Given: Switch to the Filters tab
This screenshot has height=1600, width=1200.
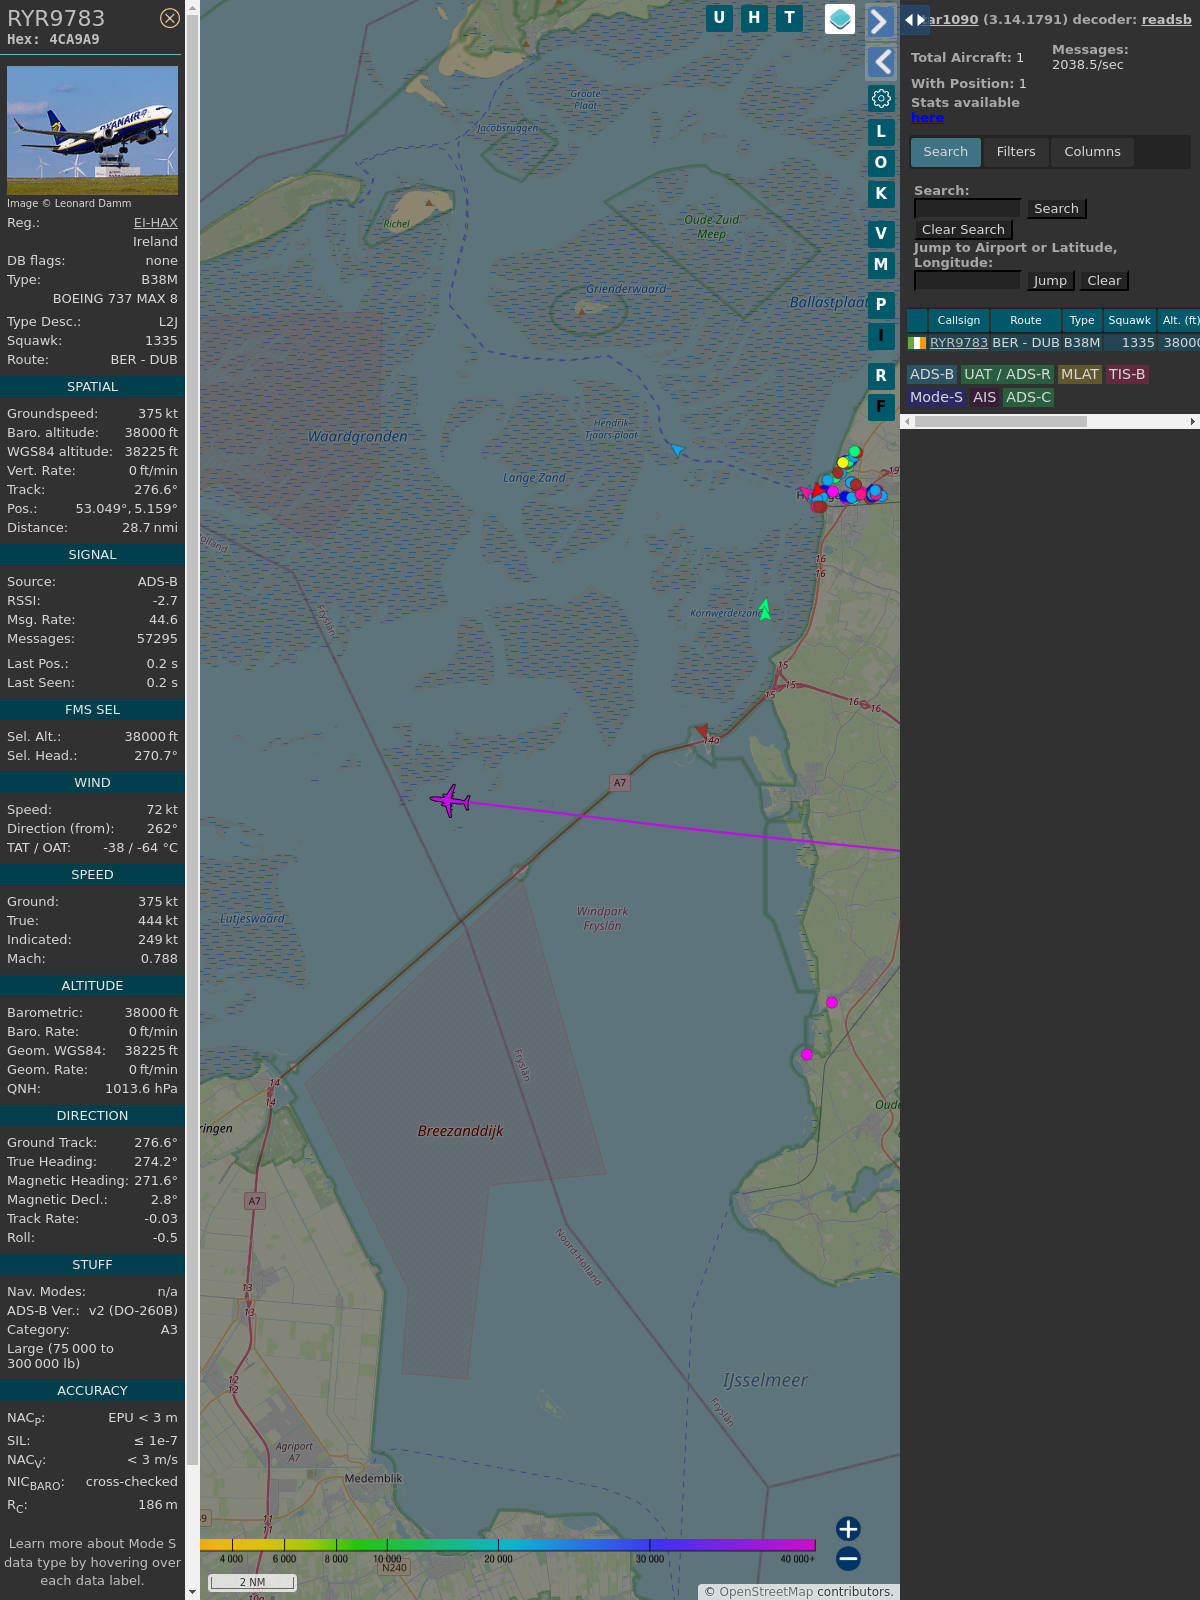Looking at the screenshot, I should point(1016,152).
